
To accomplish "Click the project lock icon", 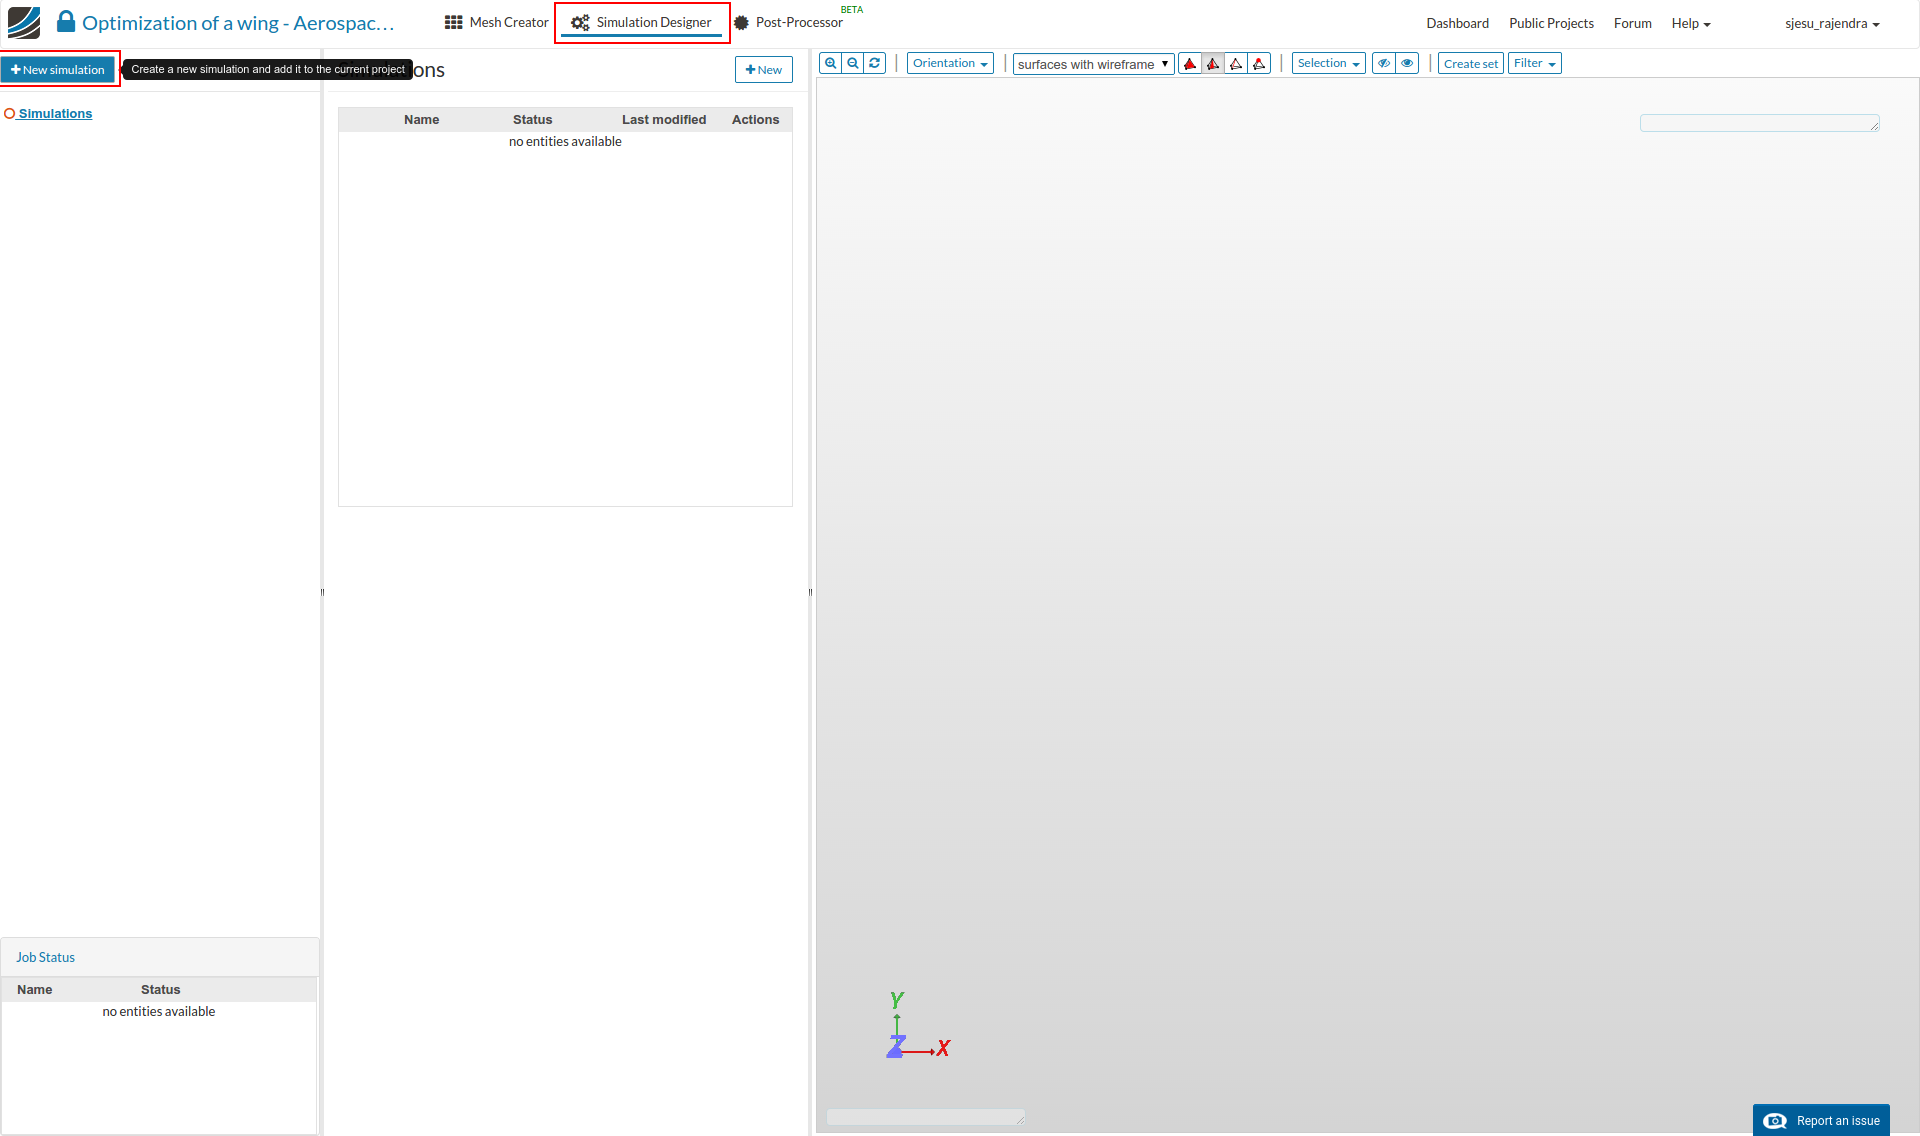I will [x=66, y=21].
